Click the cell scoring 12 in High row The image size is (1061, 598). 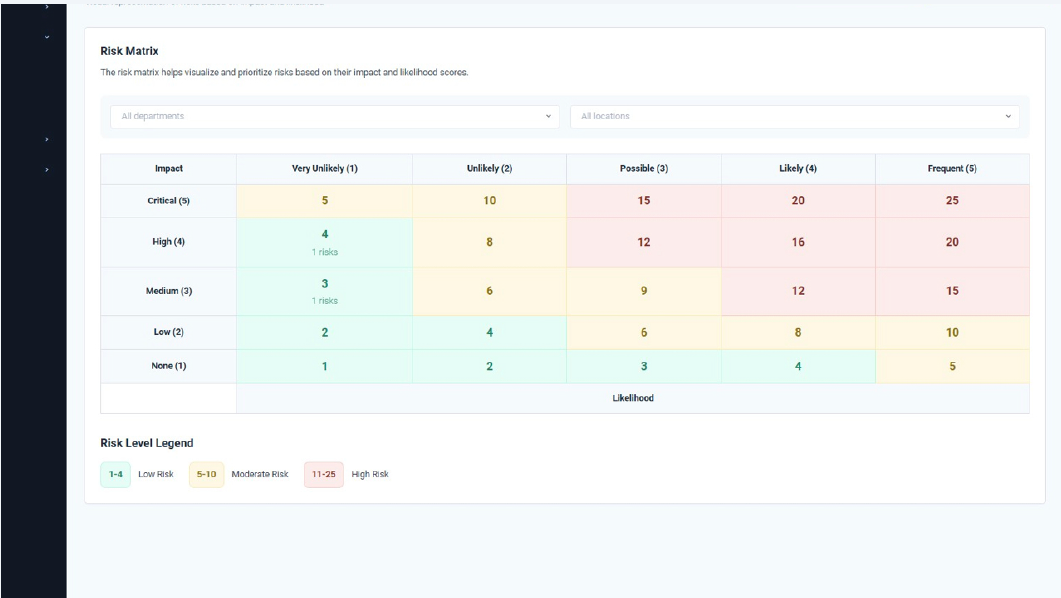(643, 242)
